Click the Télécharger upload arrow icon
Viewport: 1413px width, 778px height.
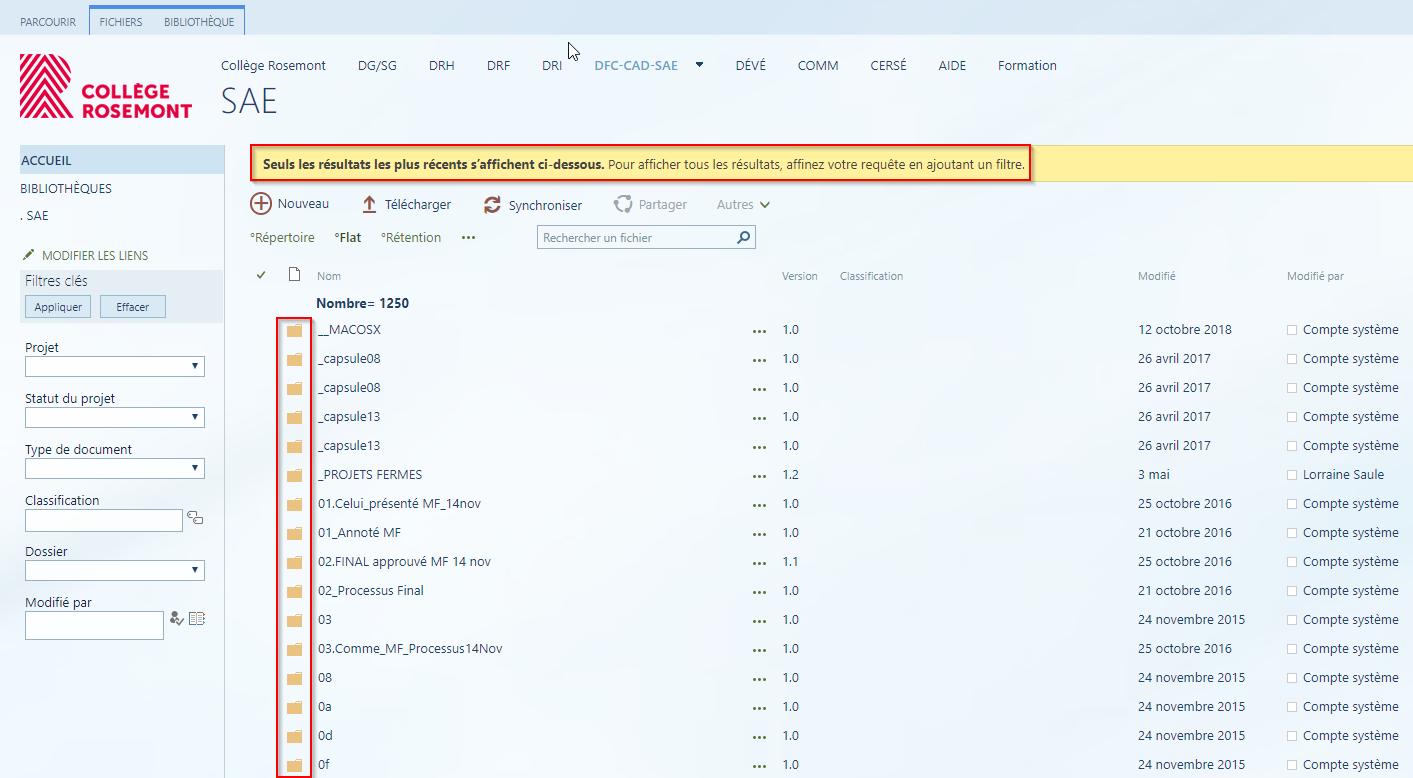[369, 205]
